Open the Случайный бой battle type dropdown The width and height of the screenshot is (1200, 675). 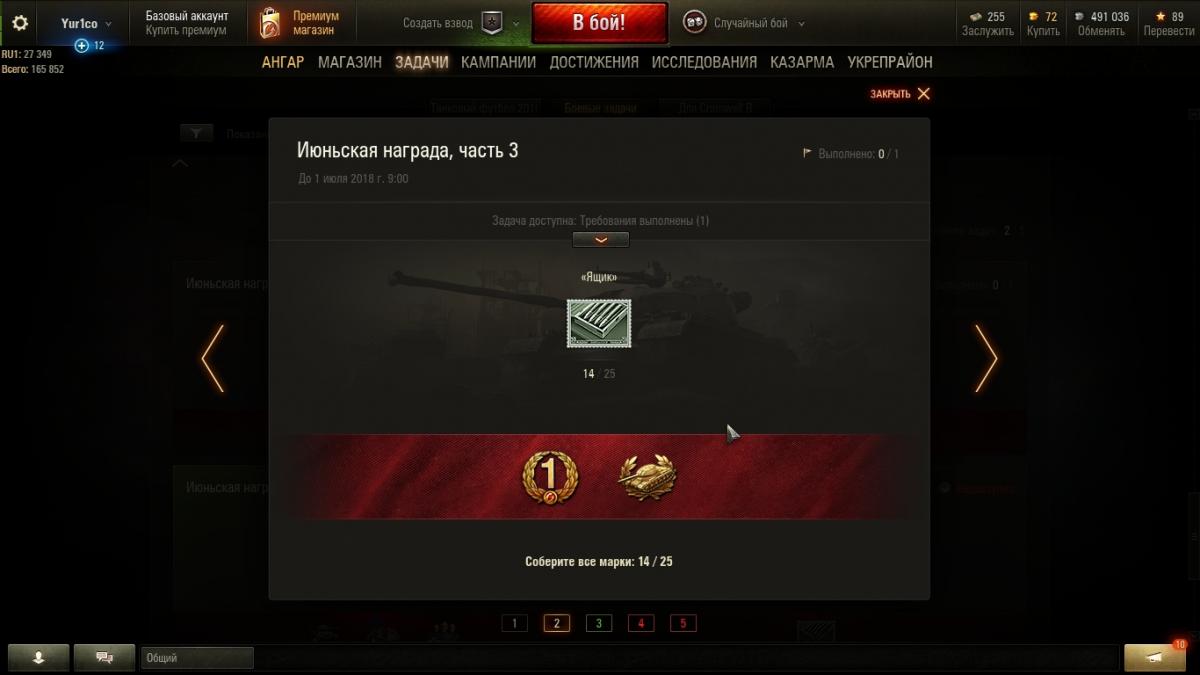[744, 23]
